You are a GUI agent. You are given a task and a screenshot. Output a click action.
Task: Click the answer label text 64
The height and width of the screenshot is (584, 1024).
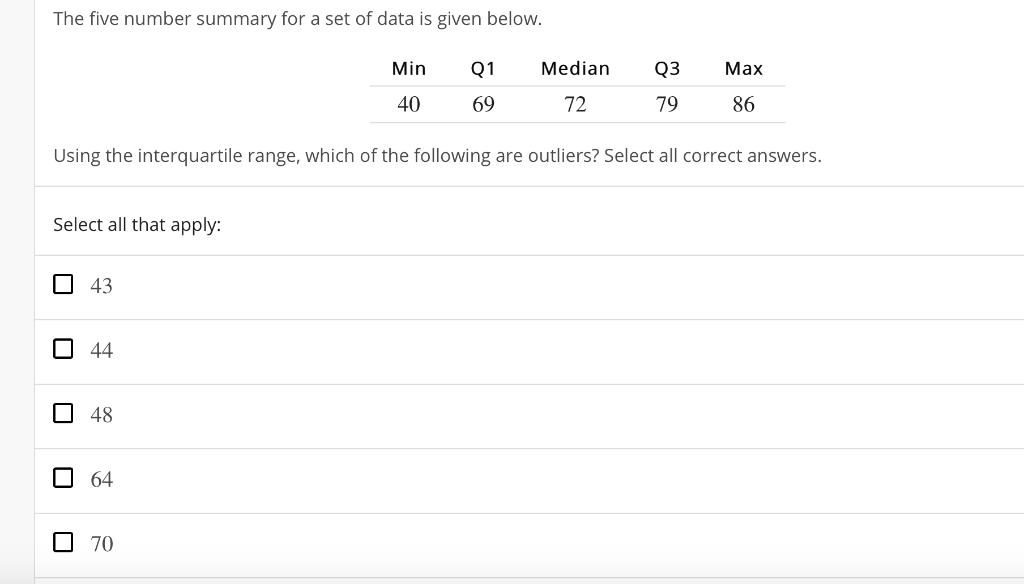(x=101, y=479)
